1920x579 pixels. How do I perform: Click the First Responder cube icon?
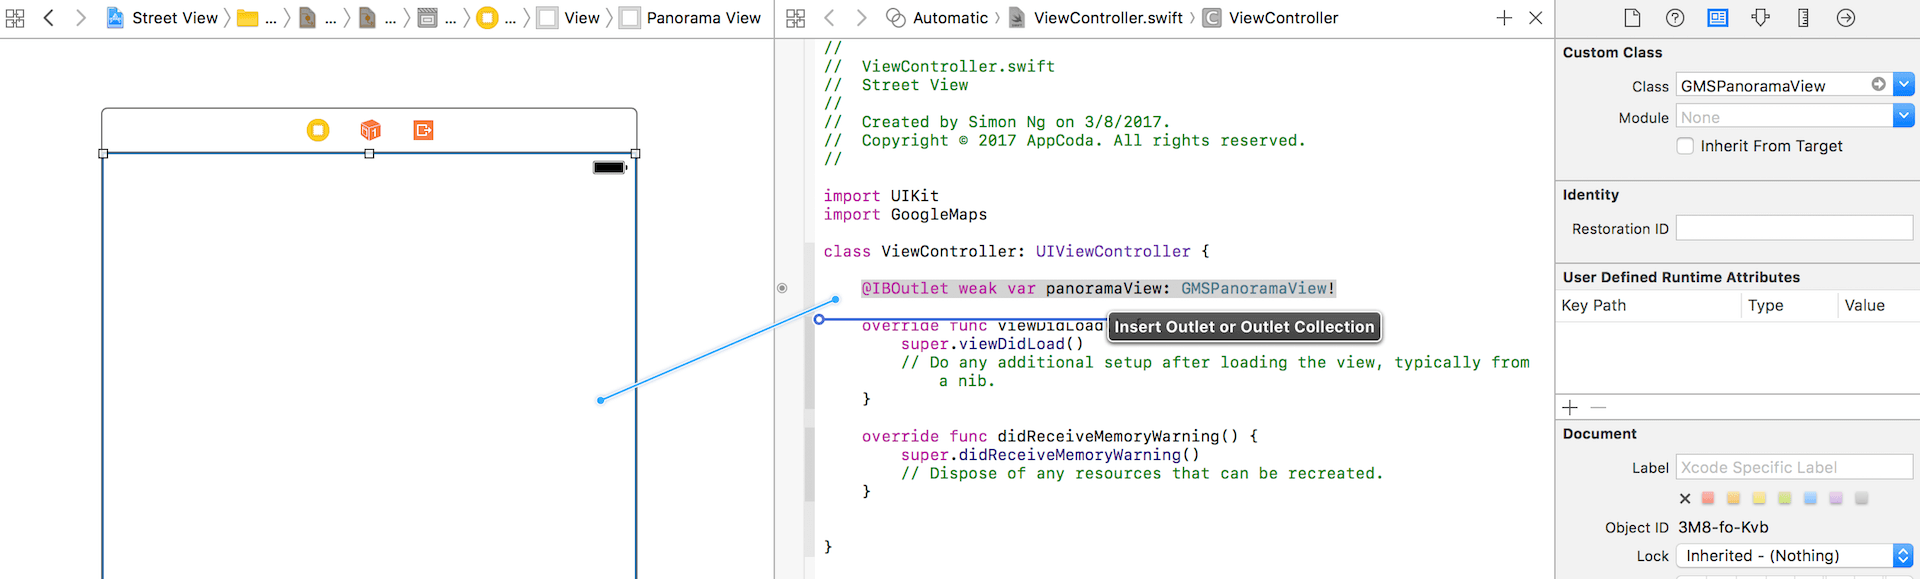click(371, 130)
